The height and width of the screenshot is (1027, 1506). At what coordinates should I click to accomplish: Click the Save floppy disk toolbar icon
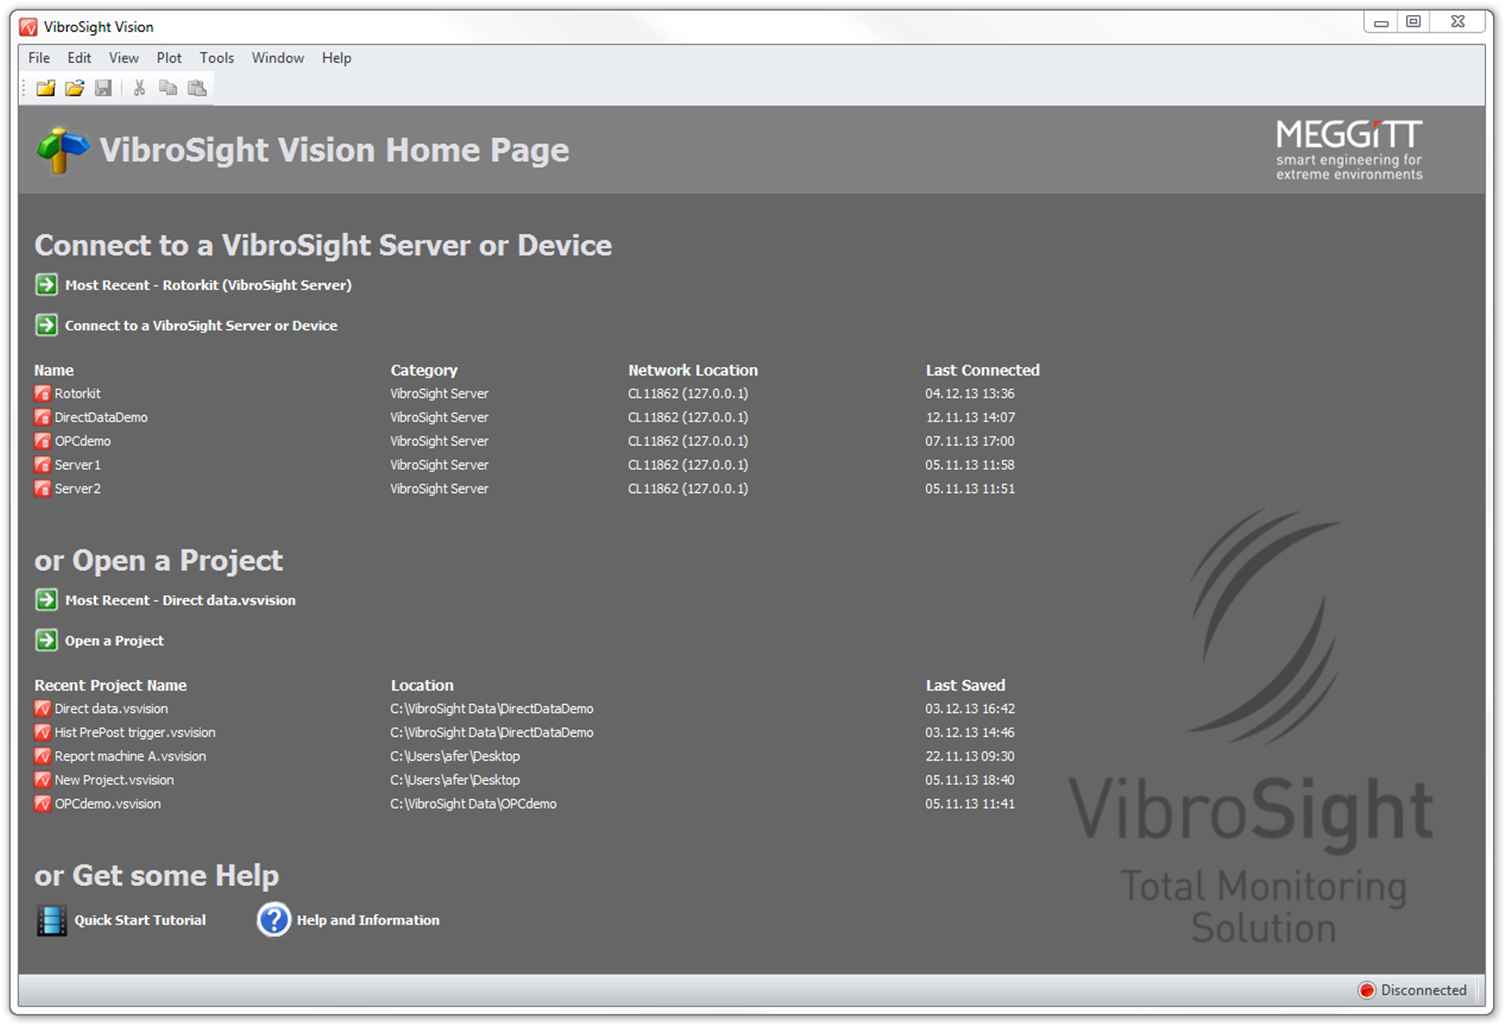click(x=103, y=88)
